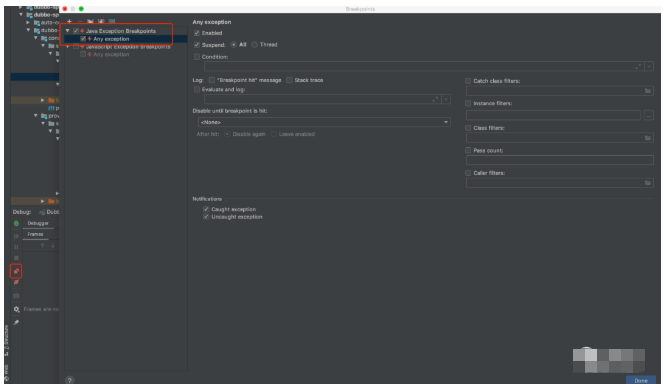
Task: Remove selected breakpoint with minus icon
Action: pos(80,21)
